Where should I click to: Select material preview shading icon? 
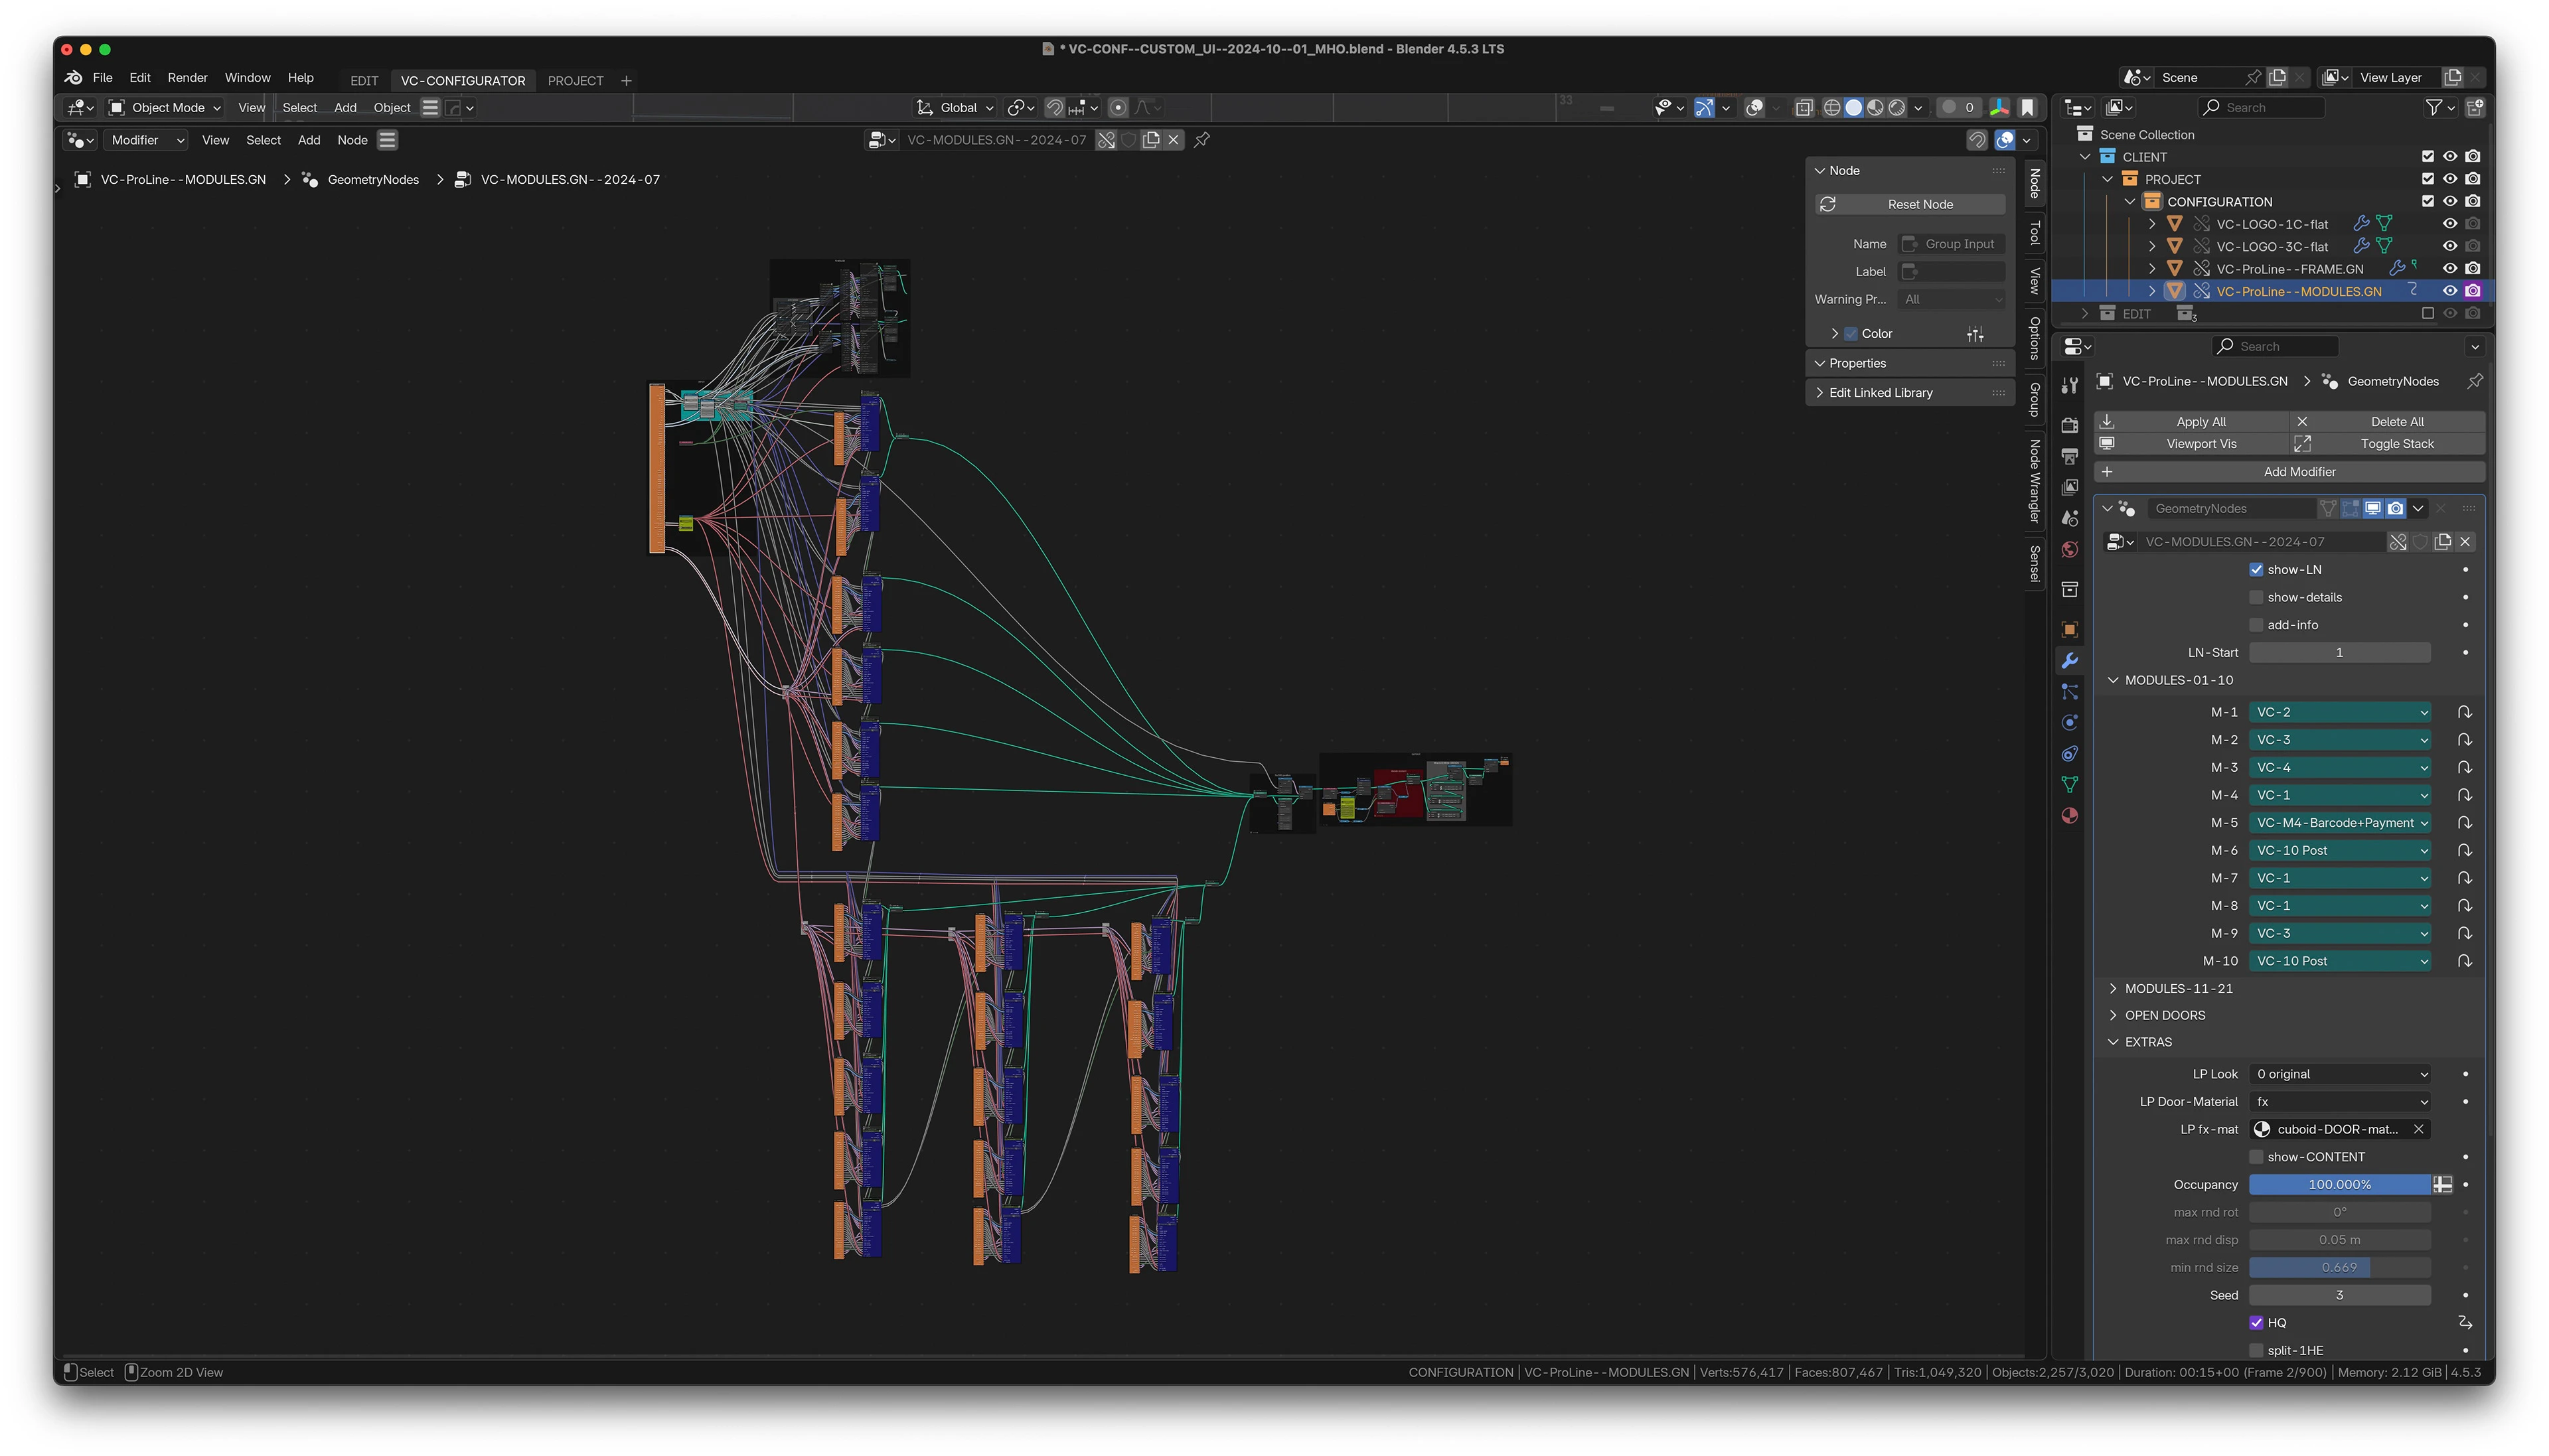(x=1875, y=107)
